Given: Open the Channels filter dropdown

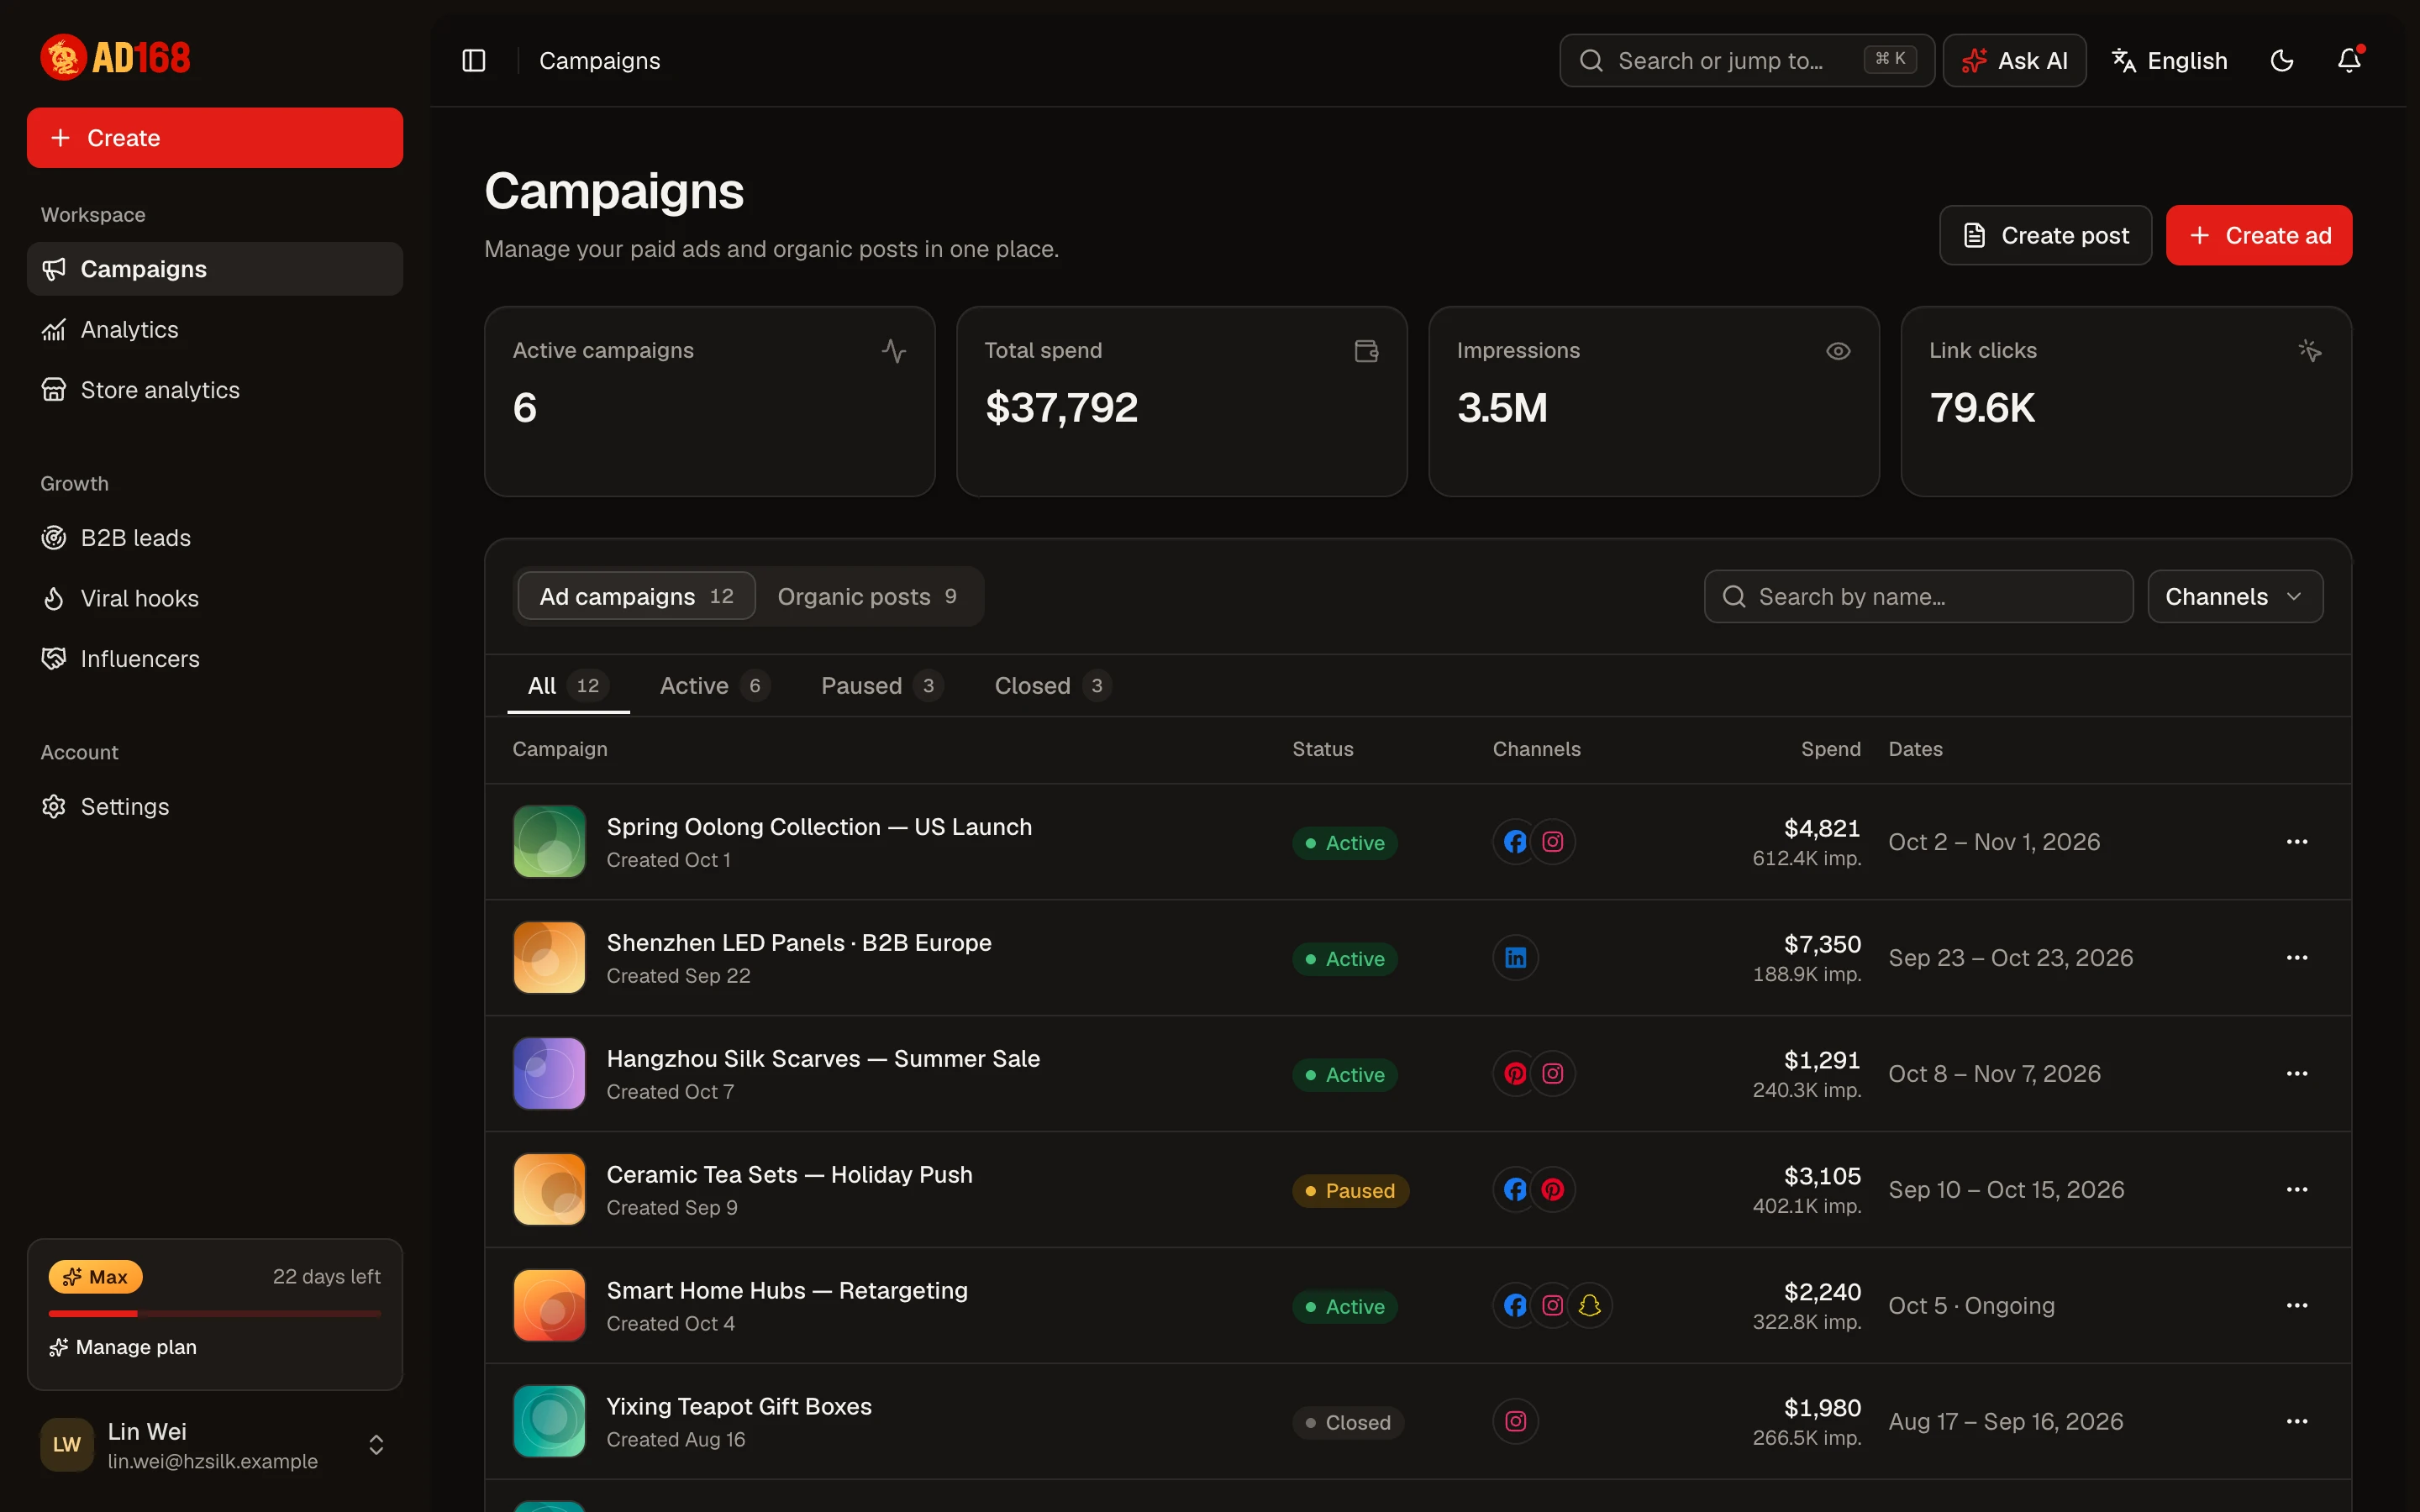Looking at the screenshot, I should [2235, 597].
